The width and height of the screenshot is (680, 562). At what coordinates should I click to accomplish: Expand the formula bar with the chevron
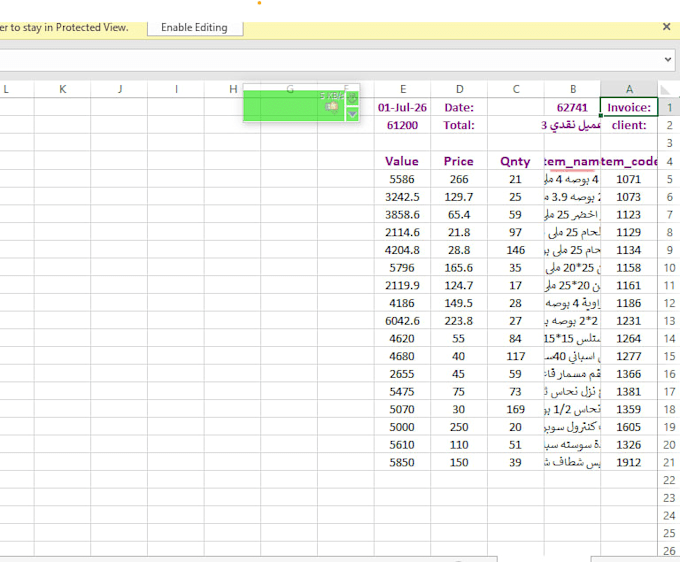tap(668, 59)
